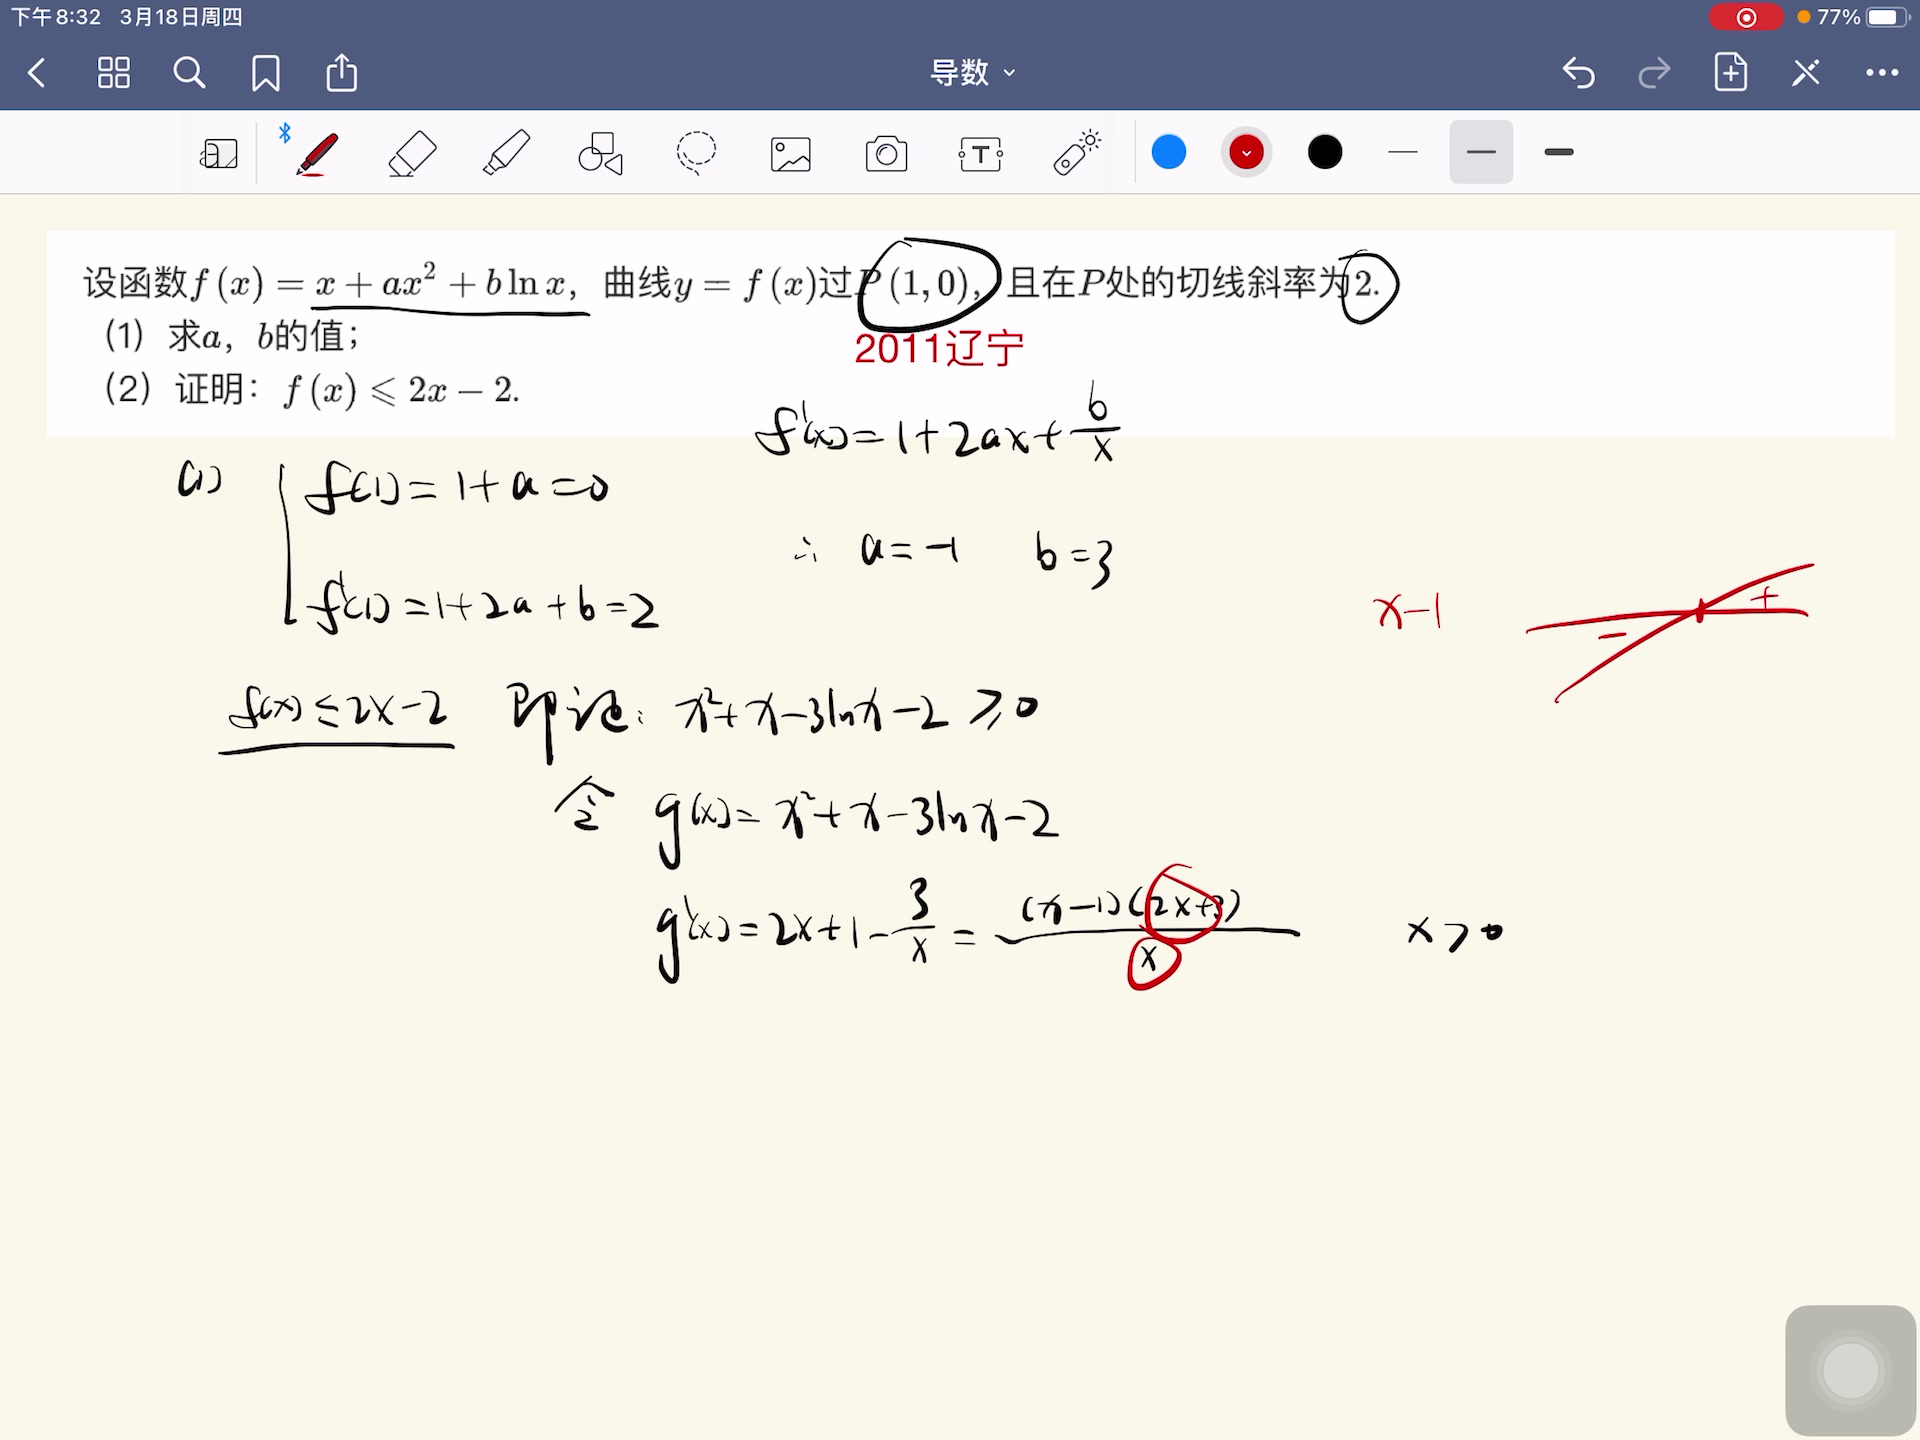Undo the last pen stroke

click(x=1578, y=72)
